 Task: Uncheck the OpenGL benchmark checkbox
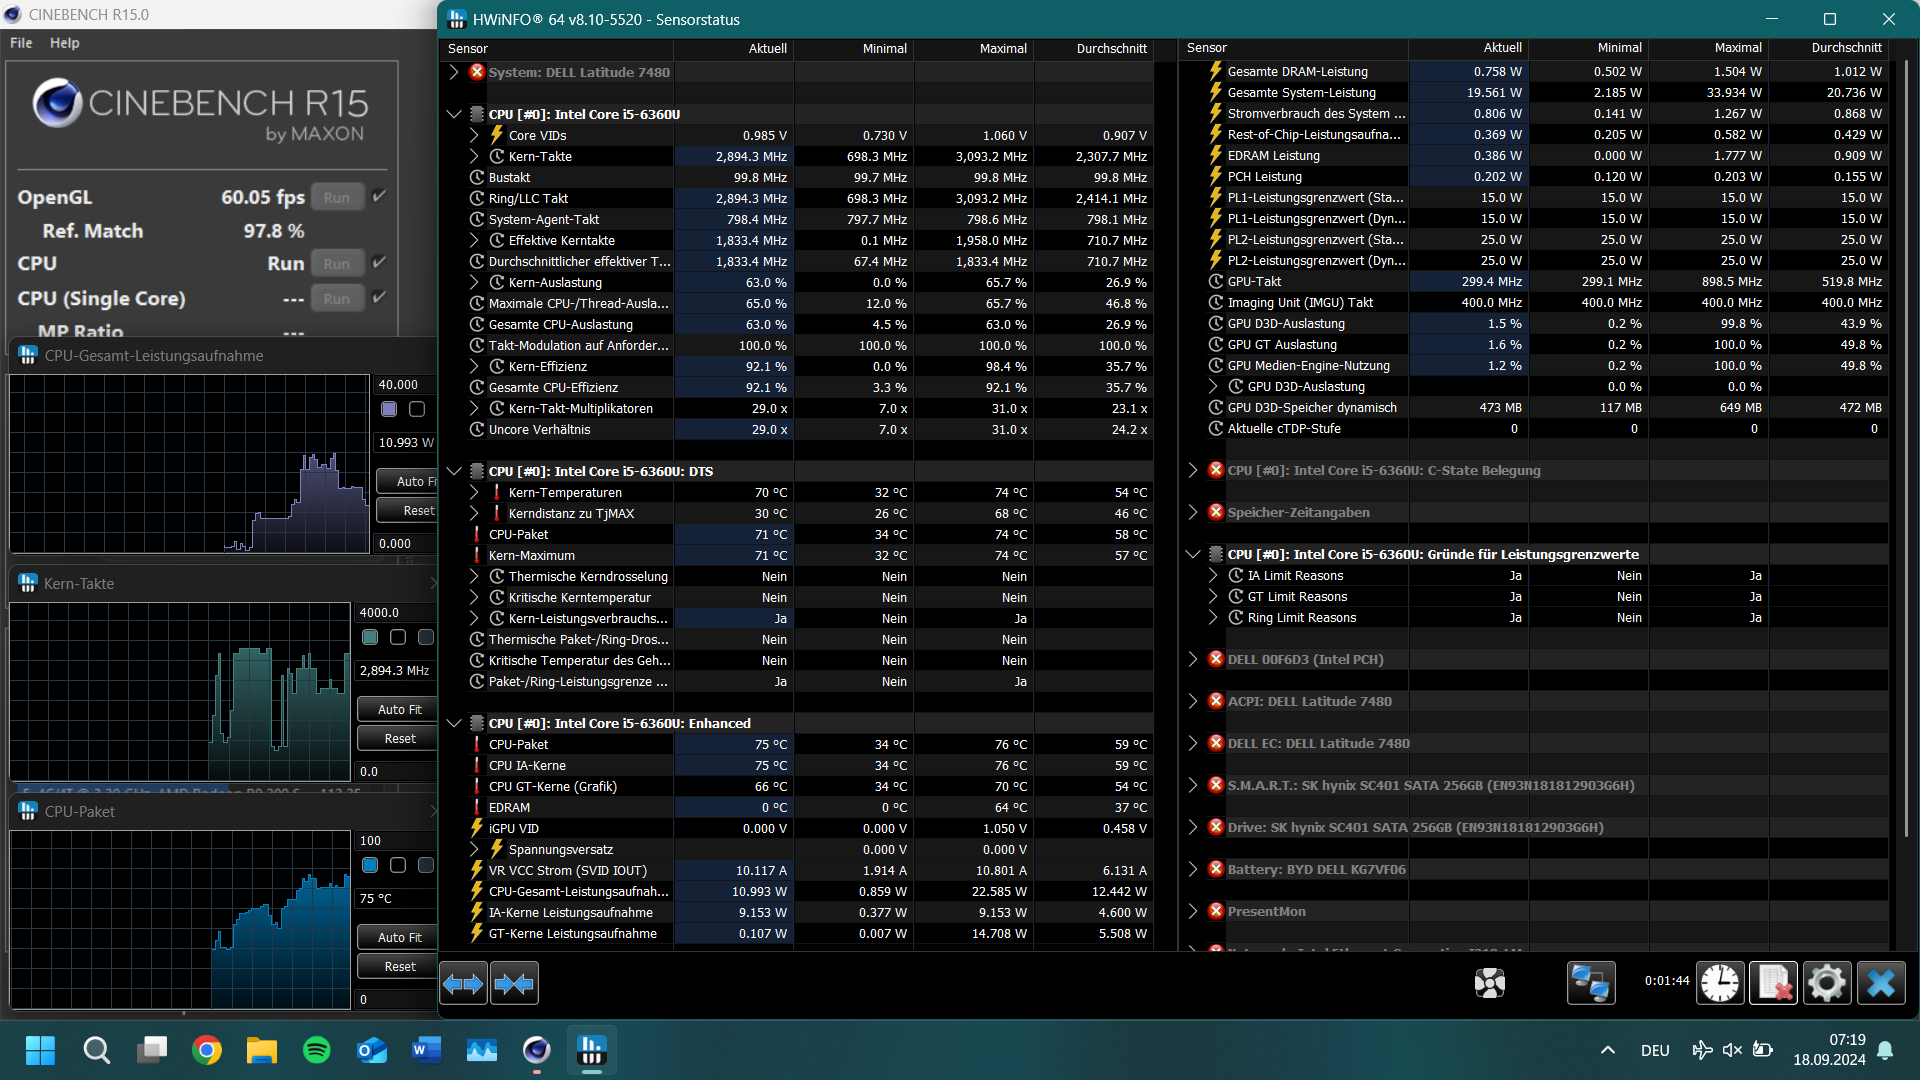(379, 196)
